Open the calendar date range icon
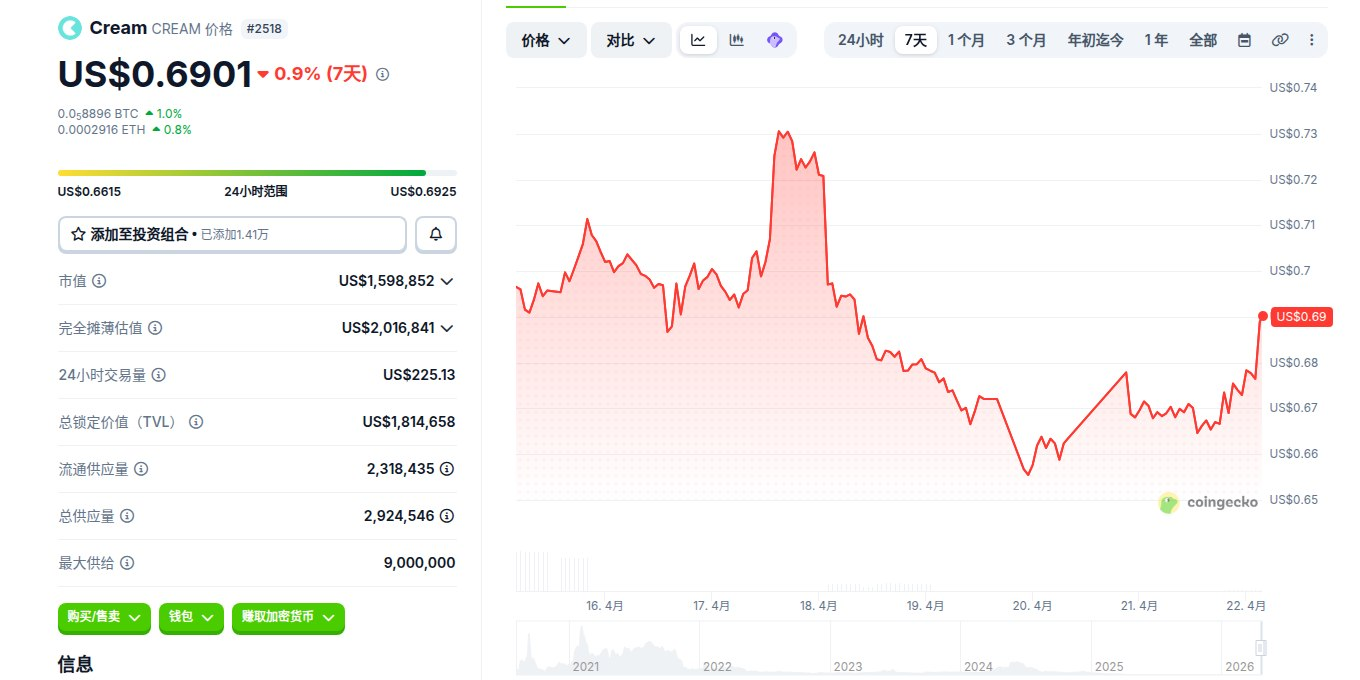1360x680 pixels. click(x=1244, y=40)
